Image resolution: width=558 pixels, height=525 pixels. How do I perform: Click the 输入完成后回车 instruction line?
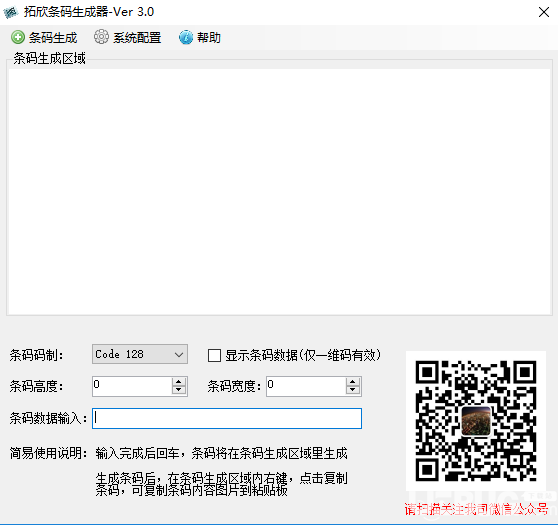point(221,453)
